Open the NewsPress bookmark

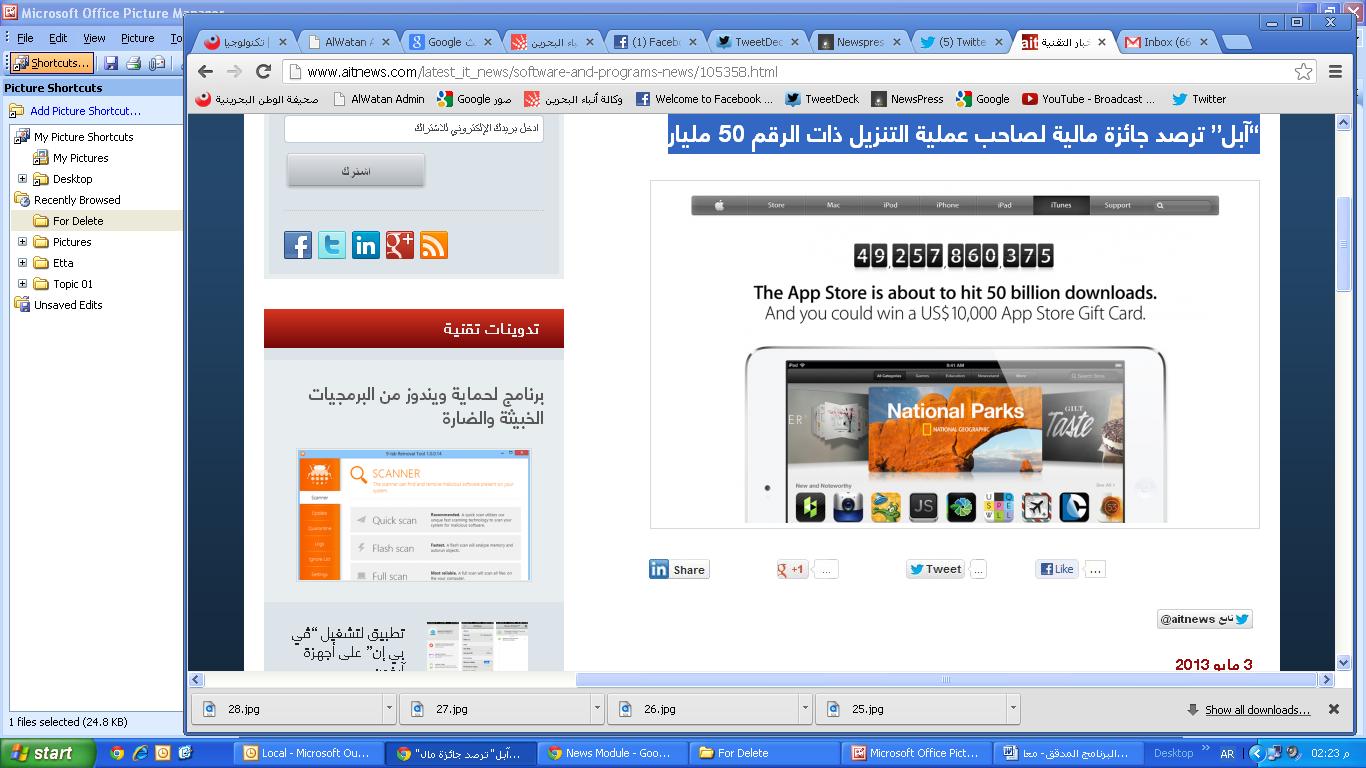tap(907, 99)
